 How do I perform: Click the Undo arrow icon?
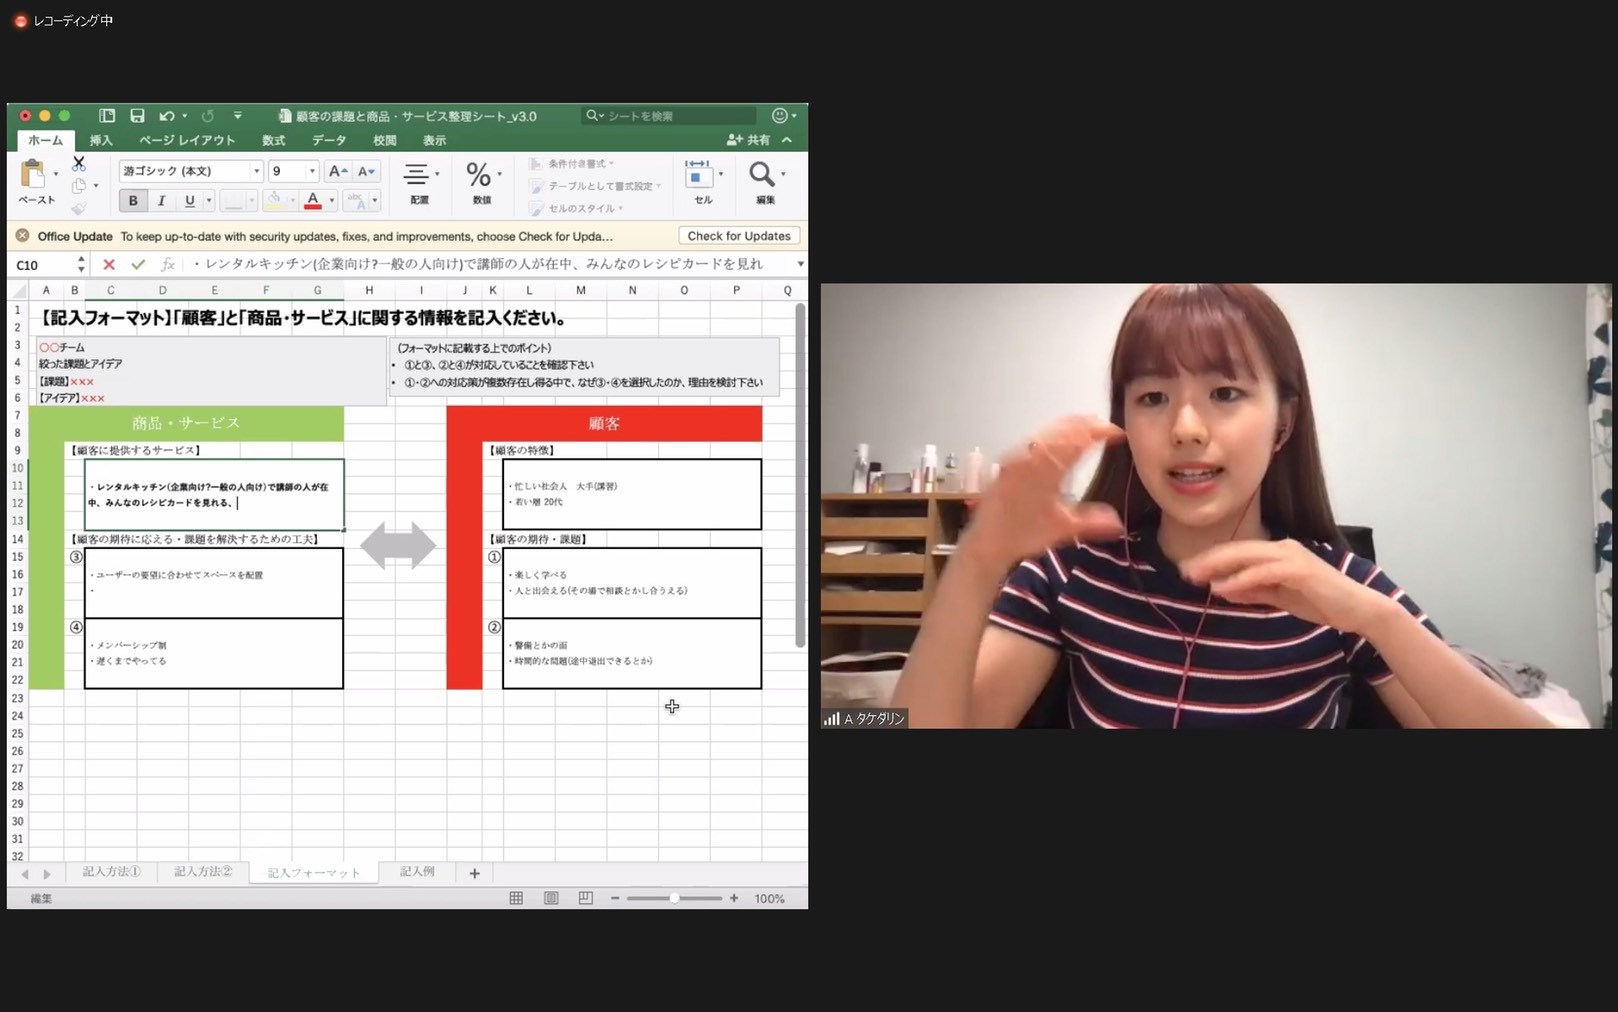(166, 116)
